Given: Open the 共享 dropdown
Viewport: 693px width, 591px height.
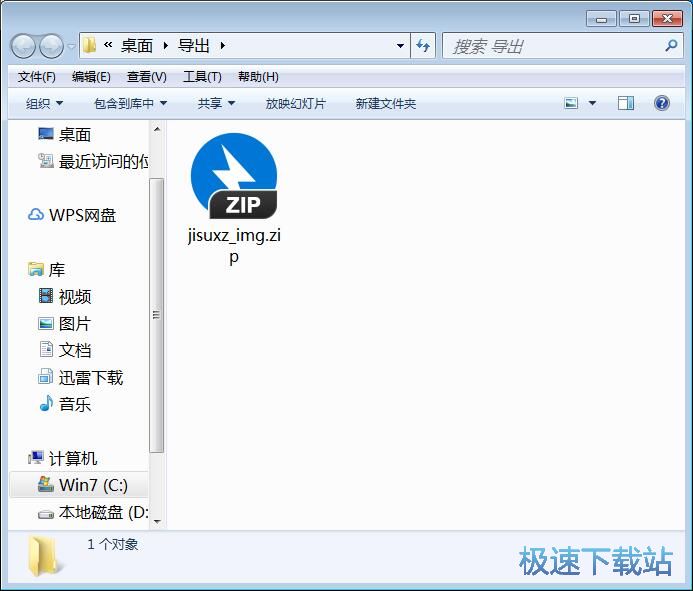Looking at the screenshot, I should [216, 103].
